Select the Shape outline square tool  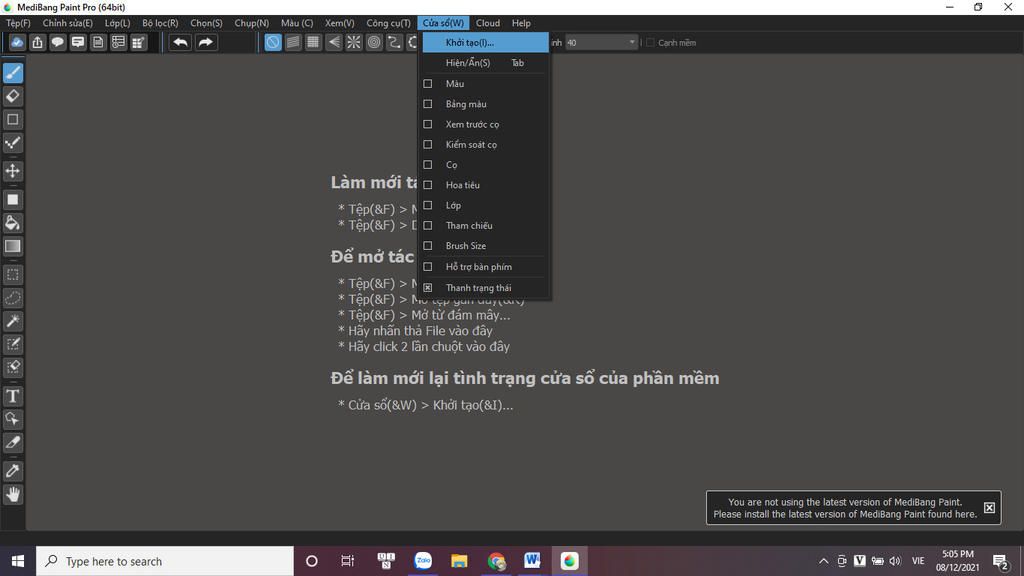[12, 120]
